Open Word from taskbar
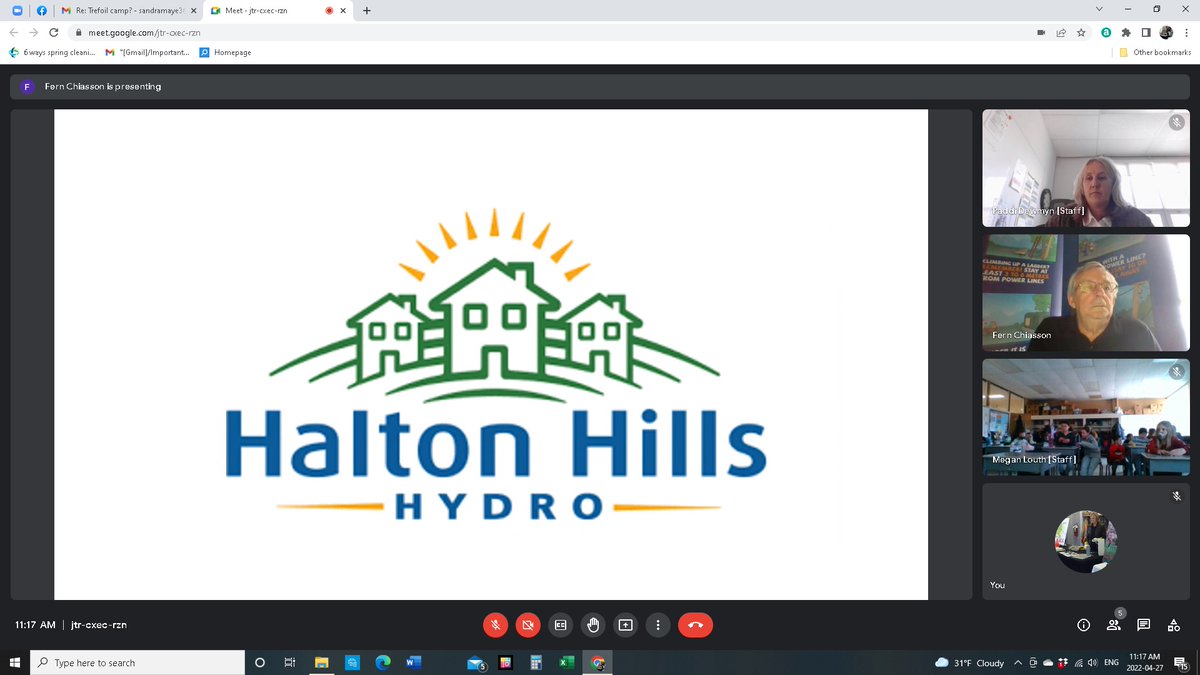Image resolution: width=1200 pixels, height=675 pixels. (x=412, y=662)
